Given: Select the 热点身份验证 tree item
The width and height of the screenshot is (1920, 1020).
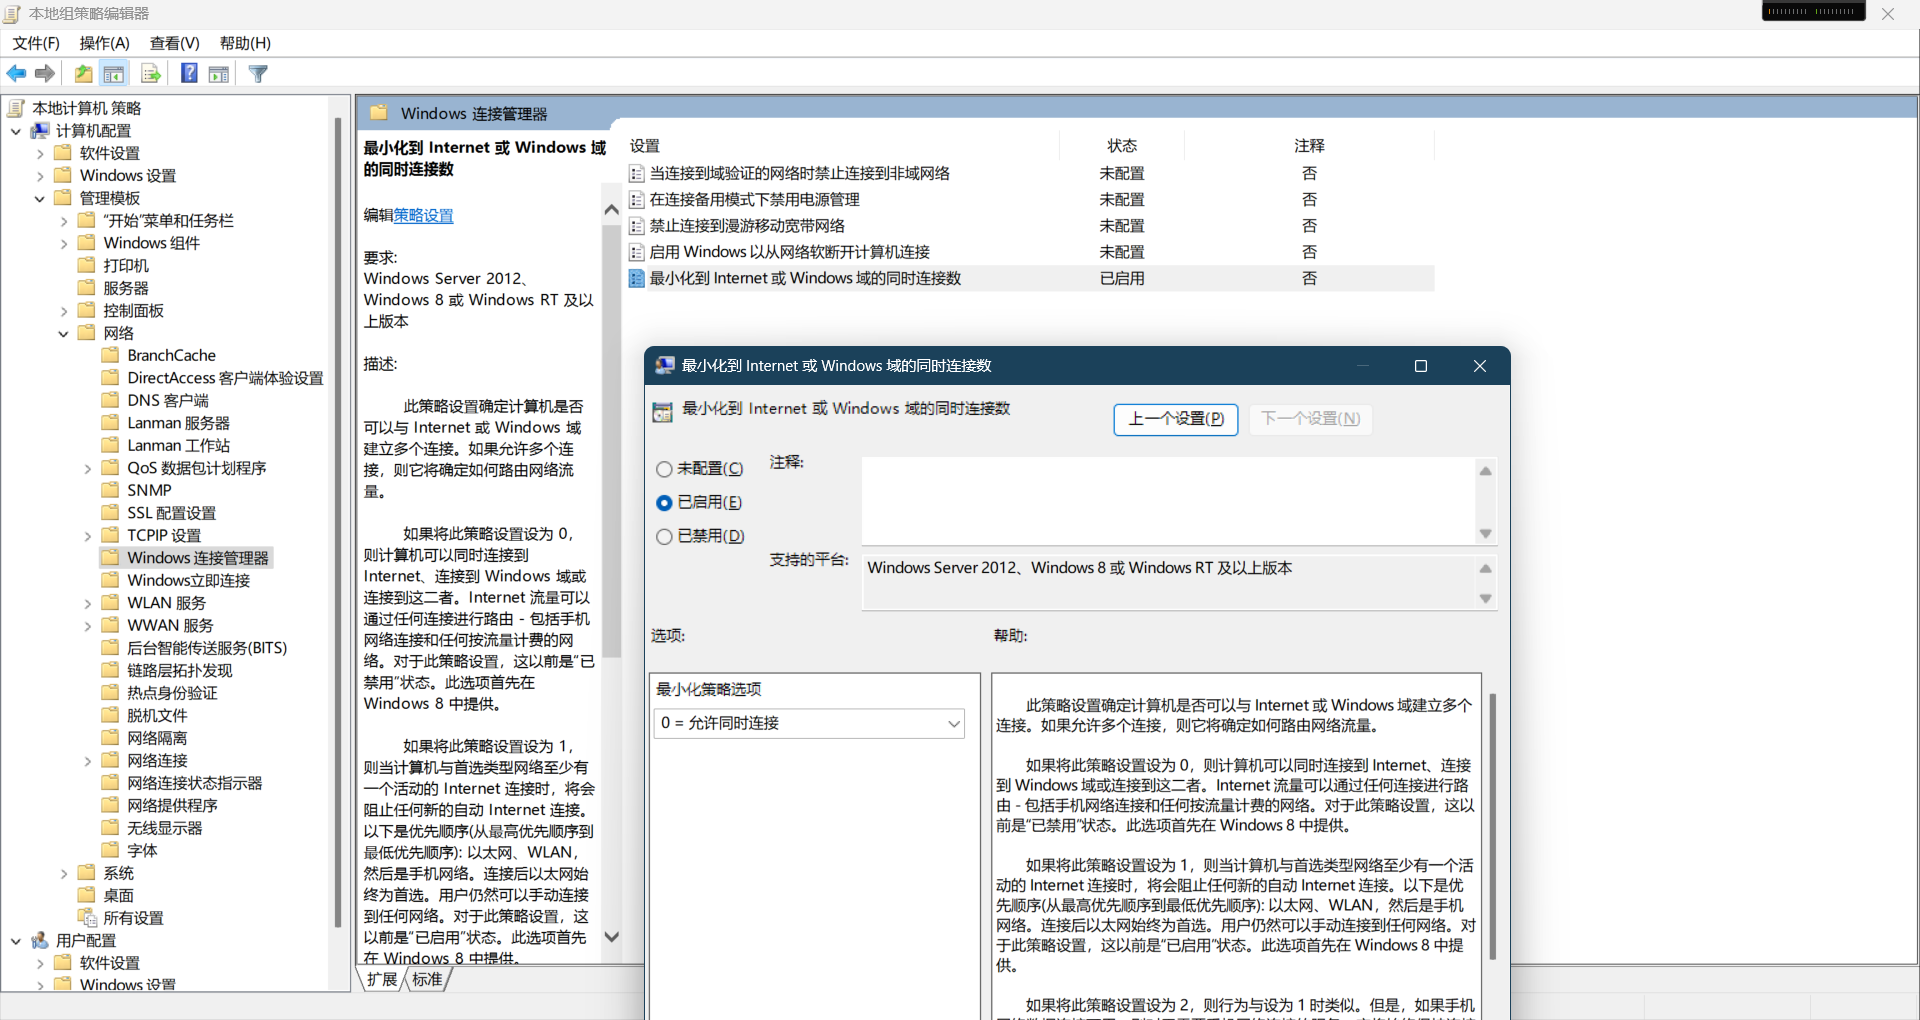Looking at the screenshot, I should pyautogui.click(x=172, y=693).
